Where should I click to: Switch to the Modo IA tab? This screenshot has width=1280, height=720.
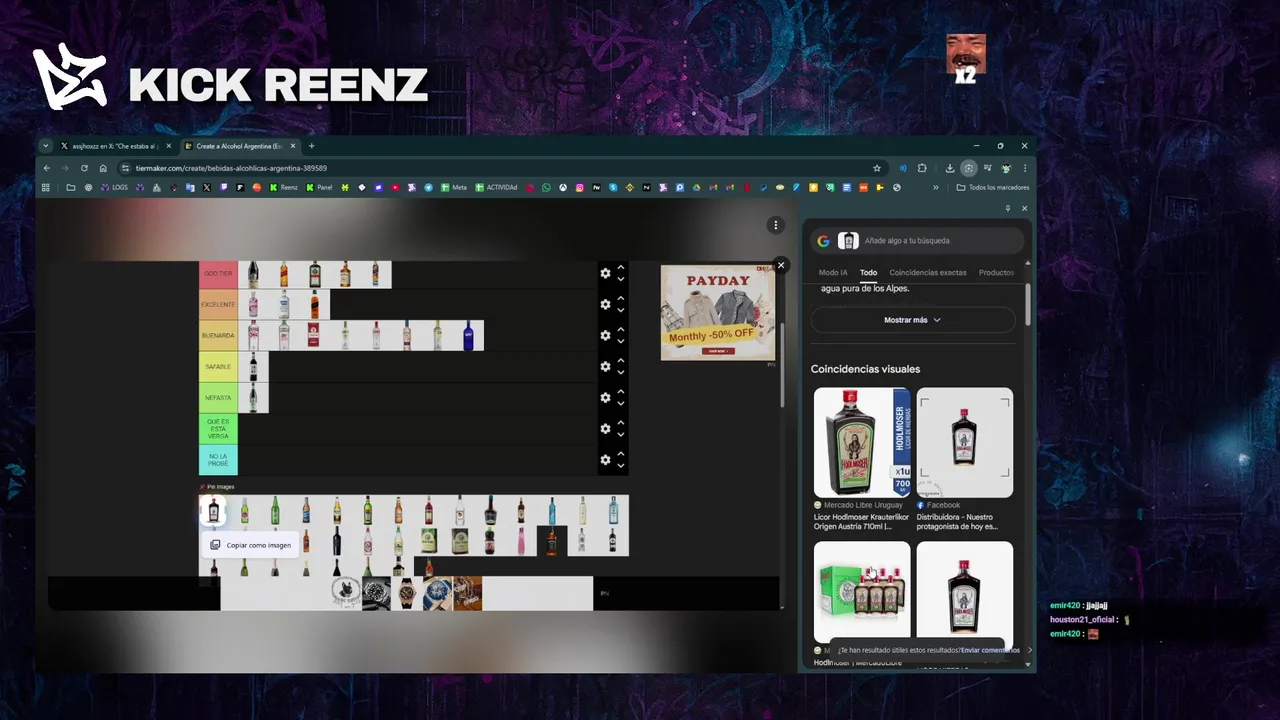tap(833, 273)
